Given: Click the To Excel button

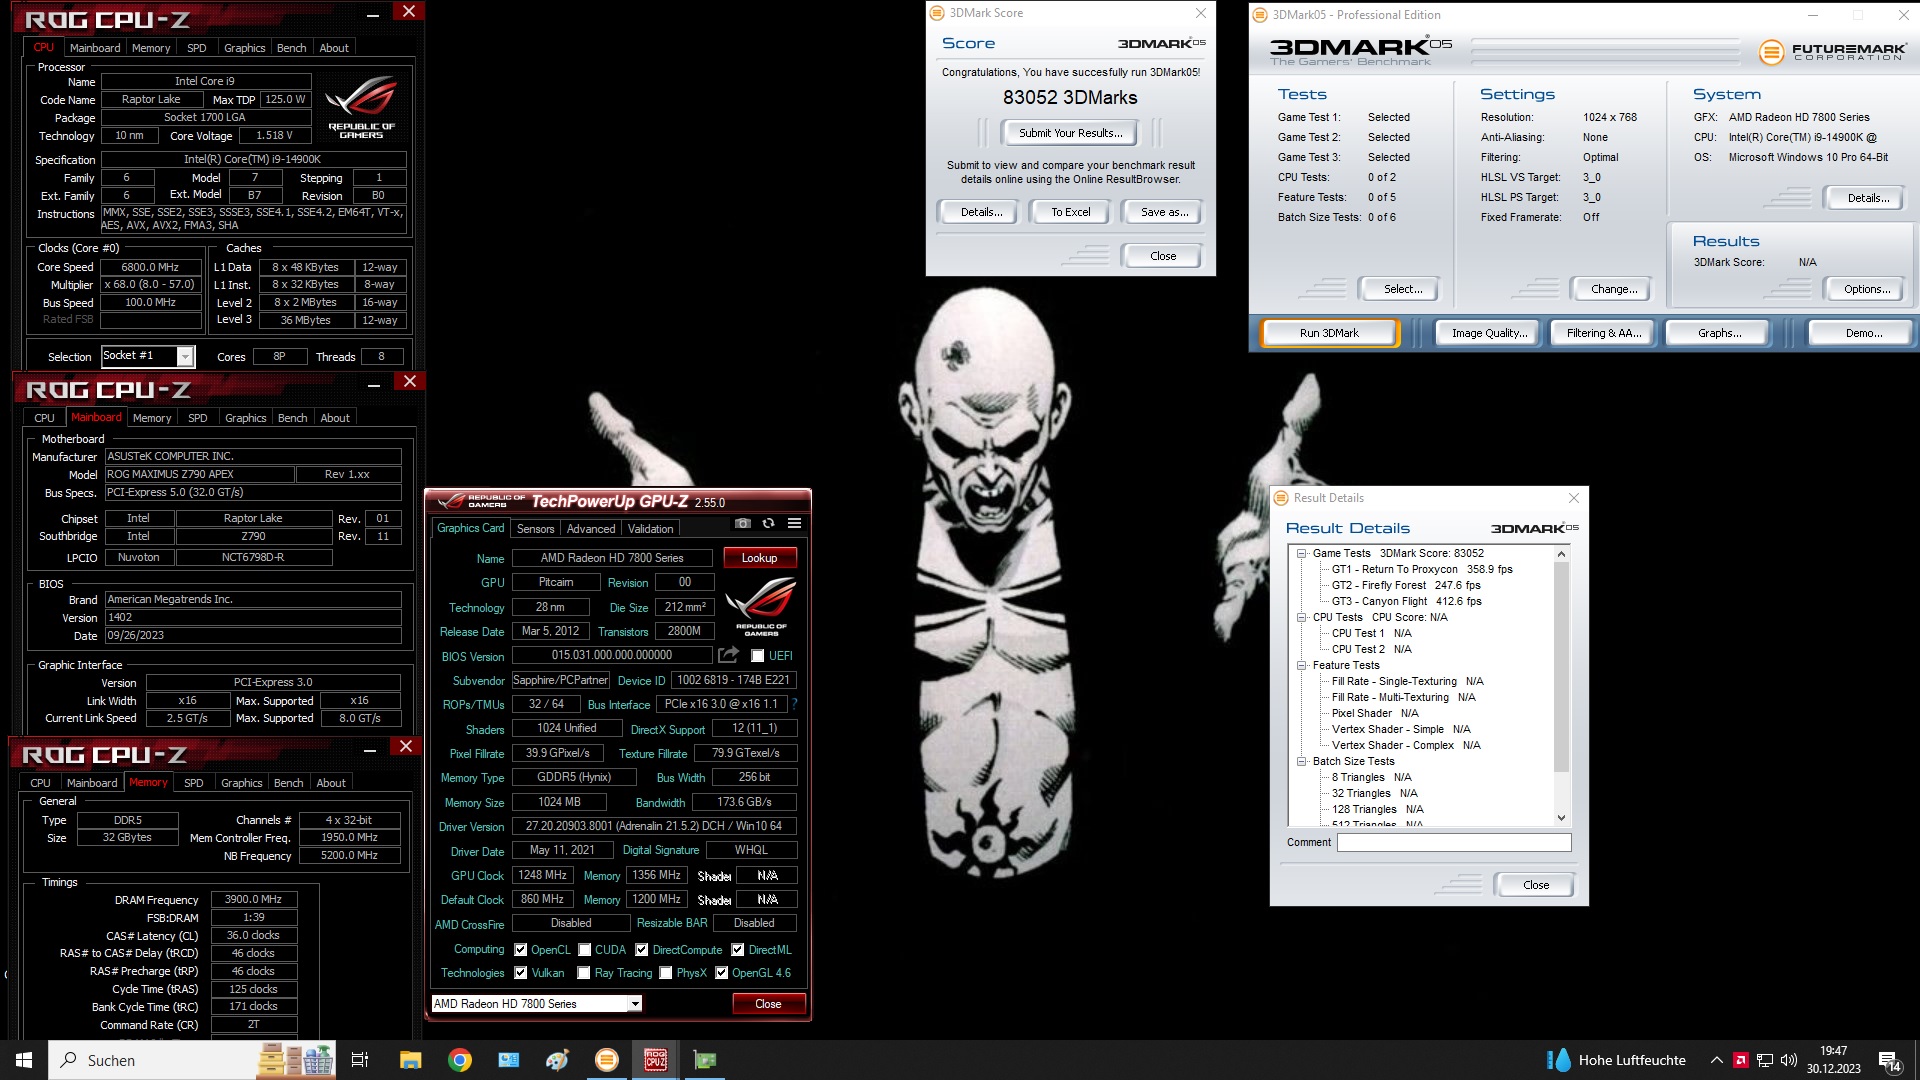Looking at the screenshot, I should tap(1070, 212).
